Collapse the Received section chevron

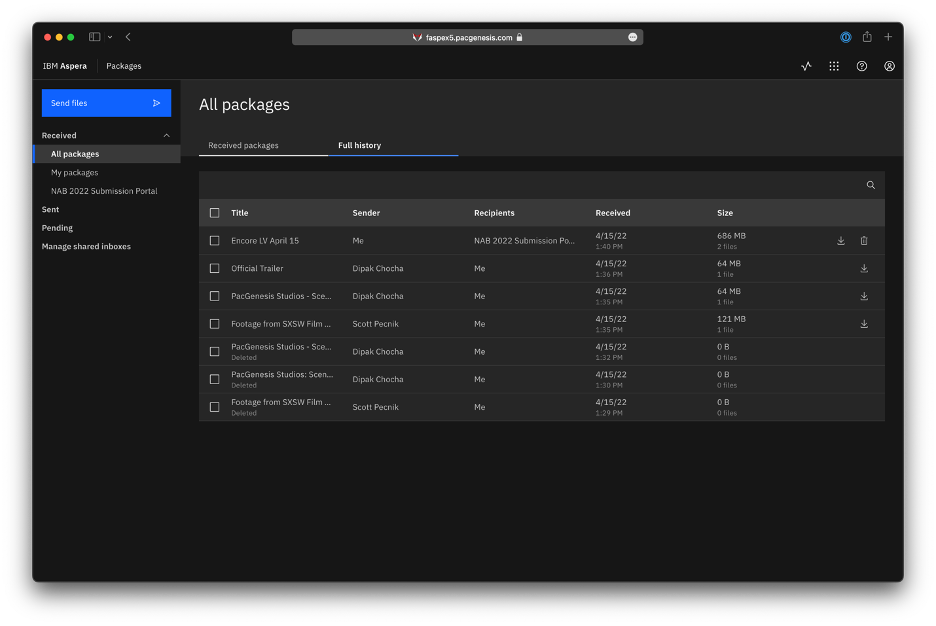click(167, 135)
